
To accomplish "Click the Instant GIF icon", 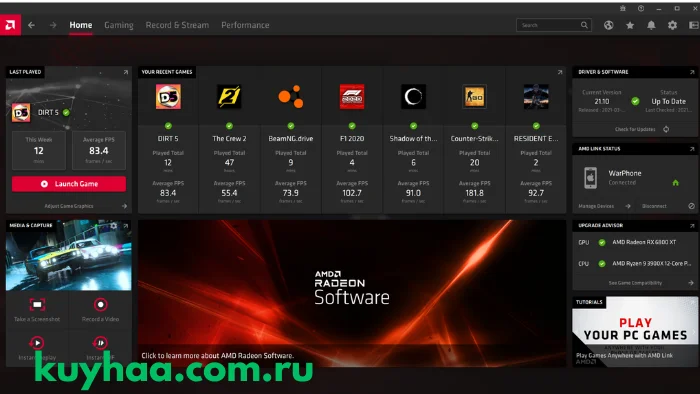I will 100,343.
